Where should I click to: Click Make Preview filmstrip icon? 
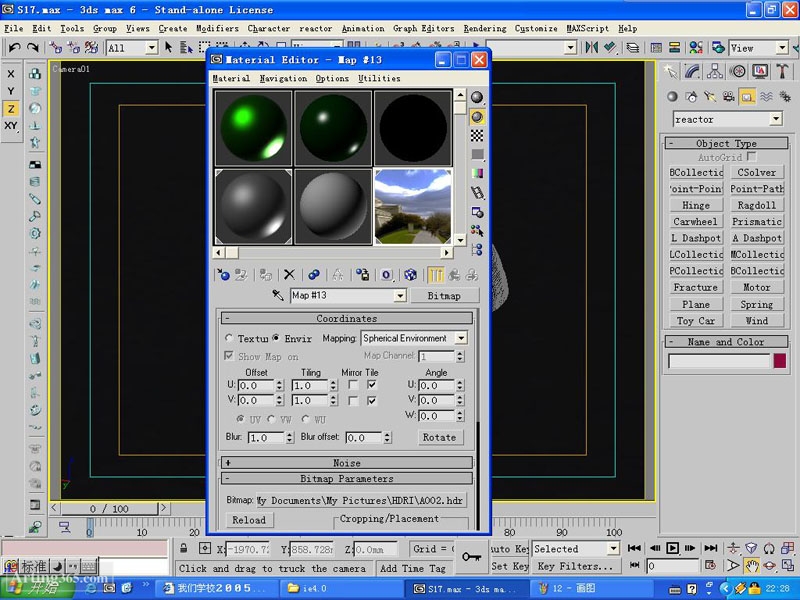click(x=477, y=192)
